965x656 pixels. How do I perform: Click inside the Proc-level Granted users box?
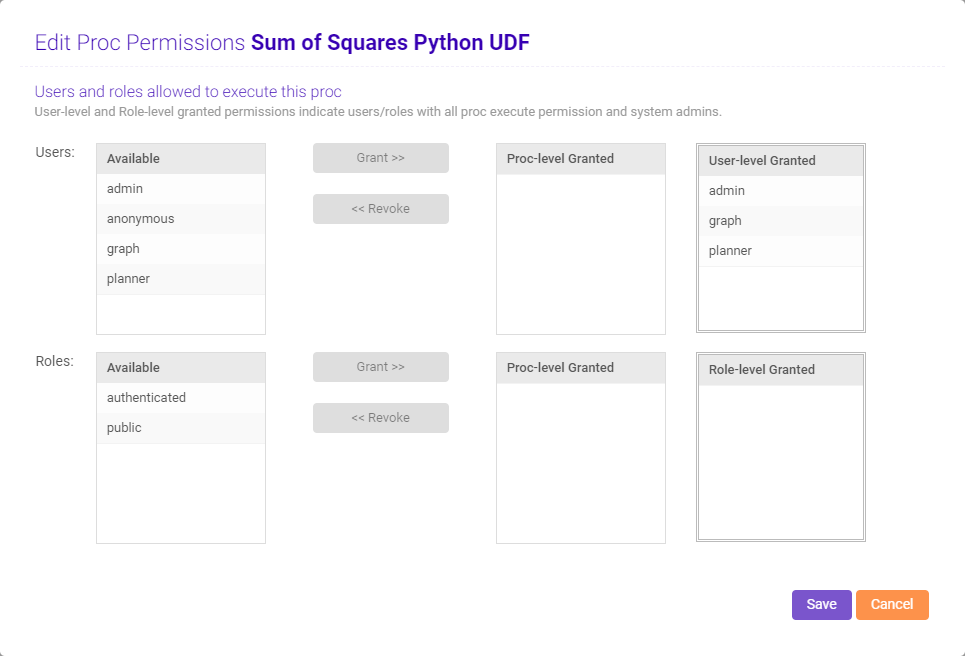(x=580, y=250)
